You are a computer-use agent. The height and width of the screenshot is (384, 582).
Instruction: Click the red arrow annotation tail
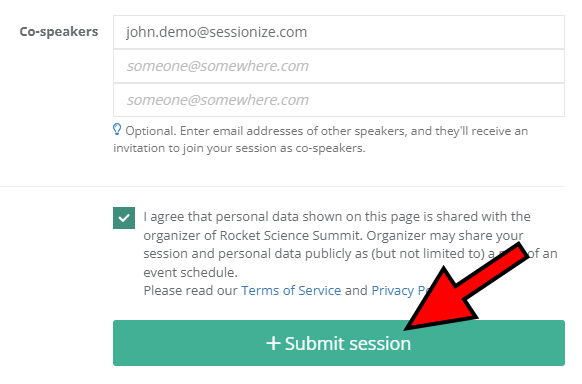tap(516, 256)
